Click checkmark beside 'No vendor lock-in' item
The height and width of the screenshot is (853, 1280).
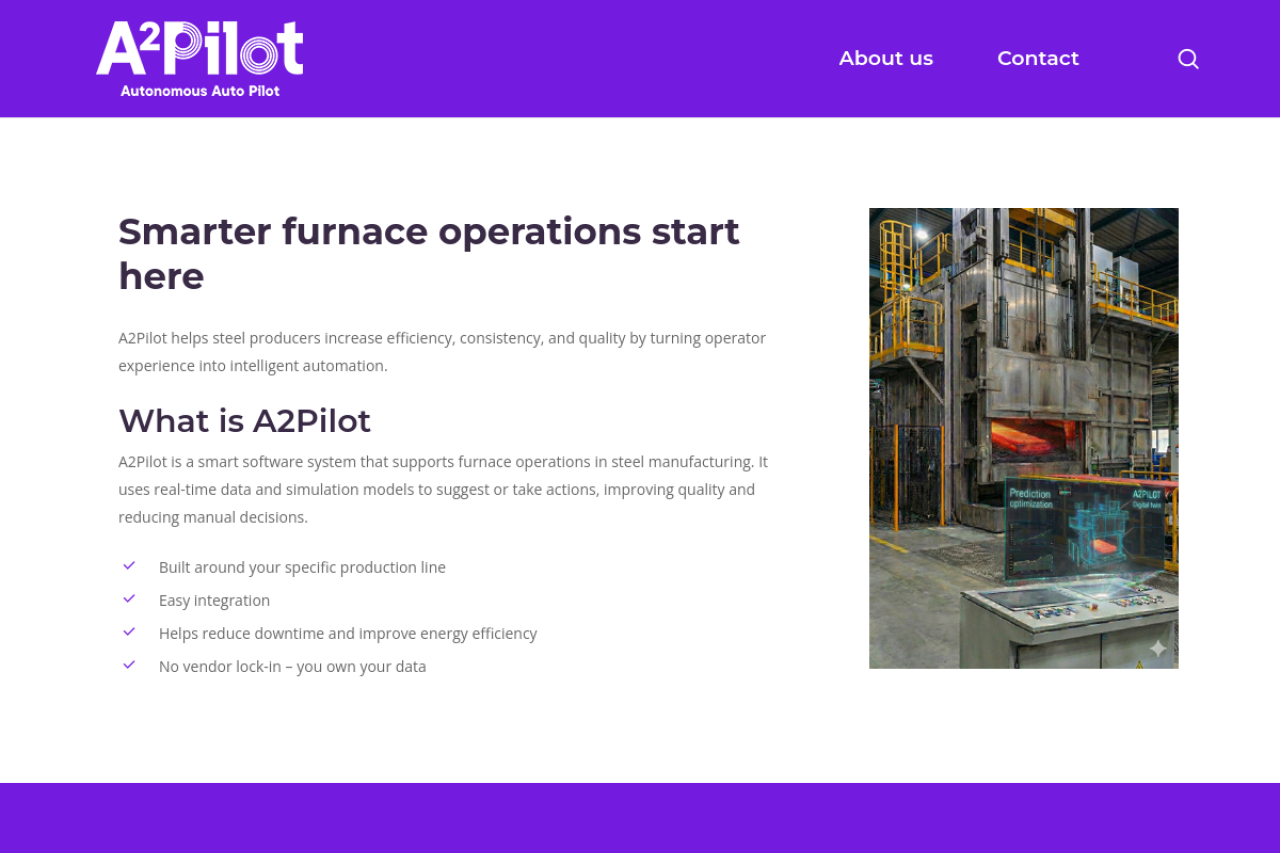tap(129, 665)
